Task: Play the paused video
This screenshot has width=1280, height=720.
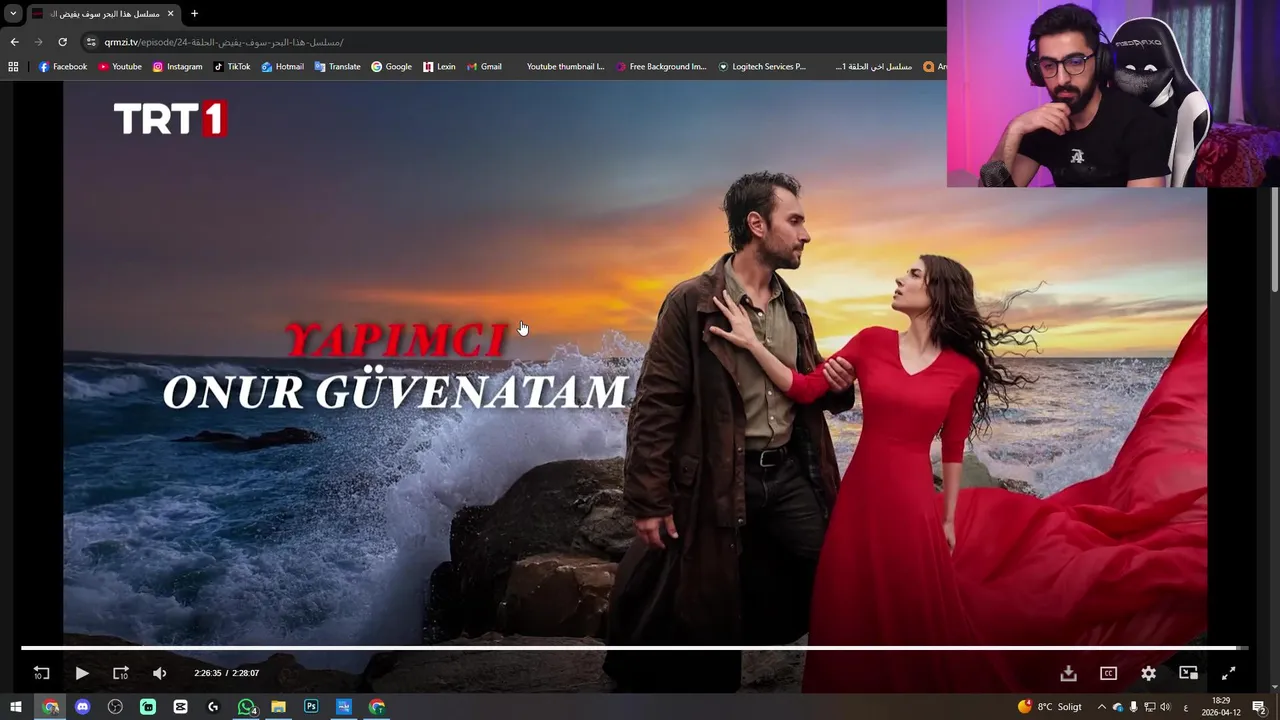Action: point(81,673)
